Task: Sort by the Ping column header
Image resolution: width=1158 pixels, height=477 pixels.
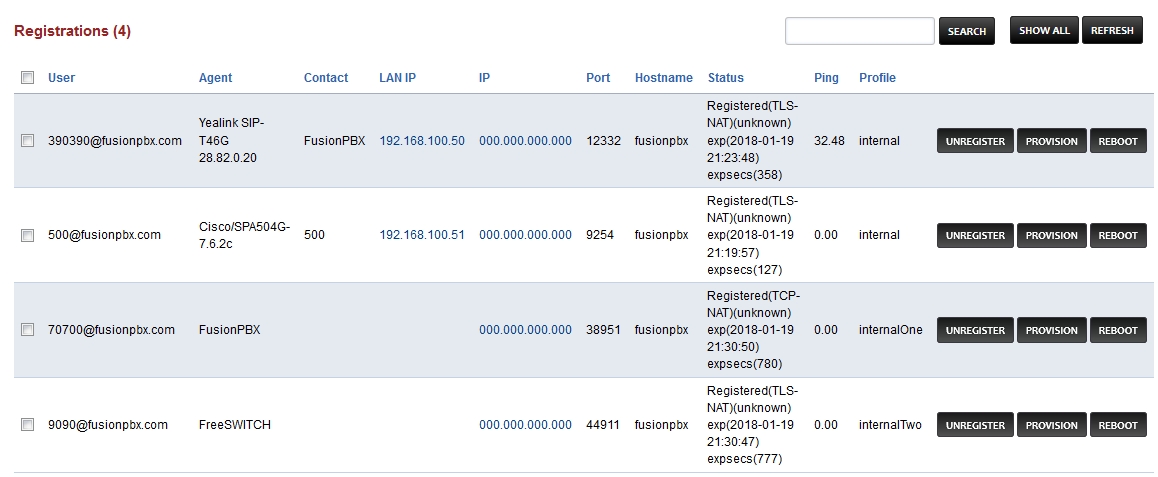Action: click(x=826, y=78)
